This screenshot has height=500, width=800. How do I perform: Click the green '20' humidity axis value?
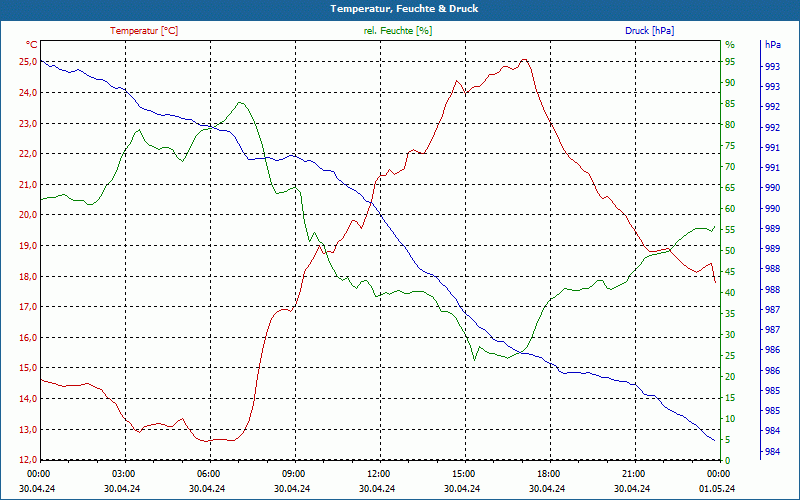coord(730,377)
